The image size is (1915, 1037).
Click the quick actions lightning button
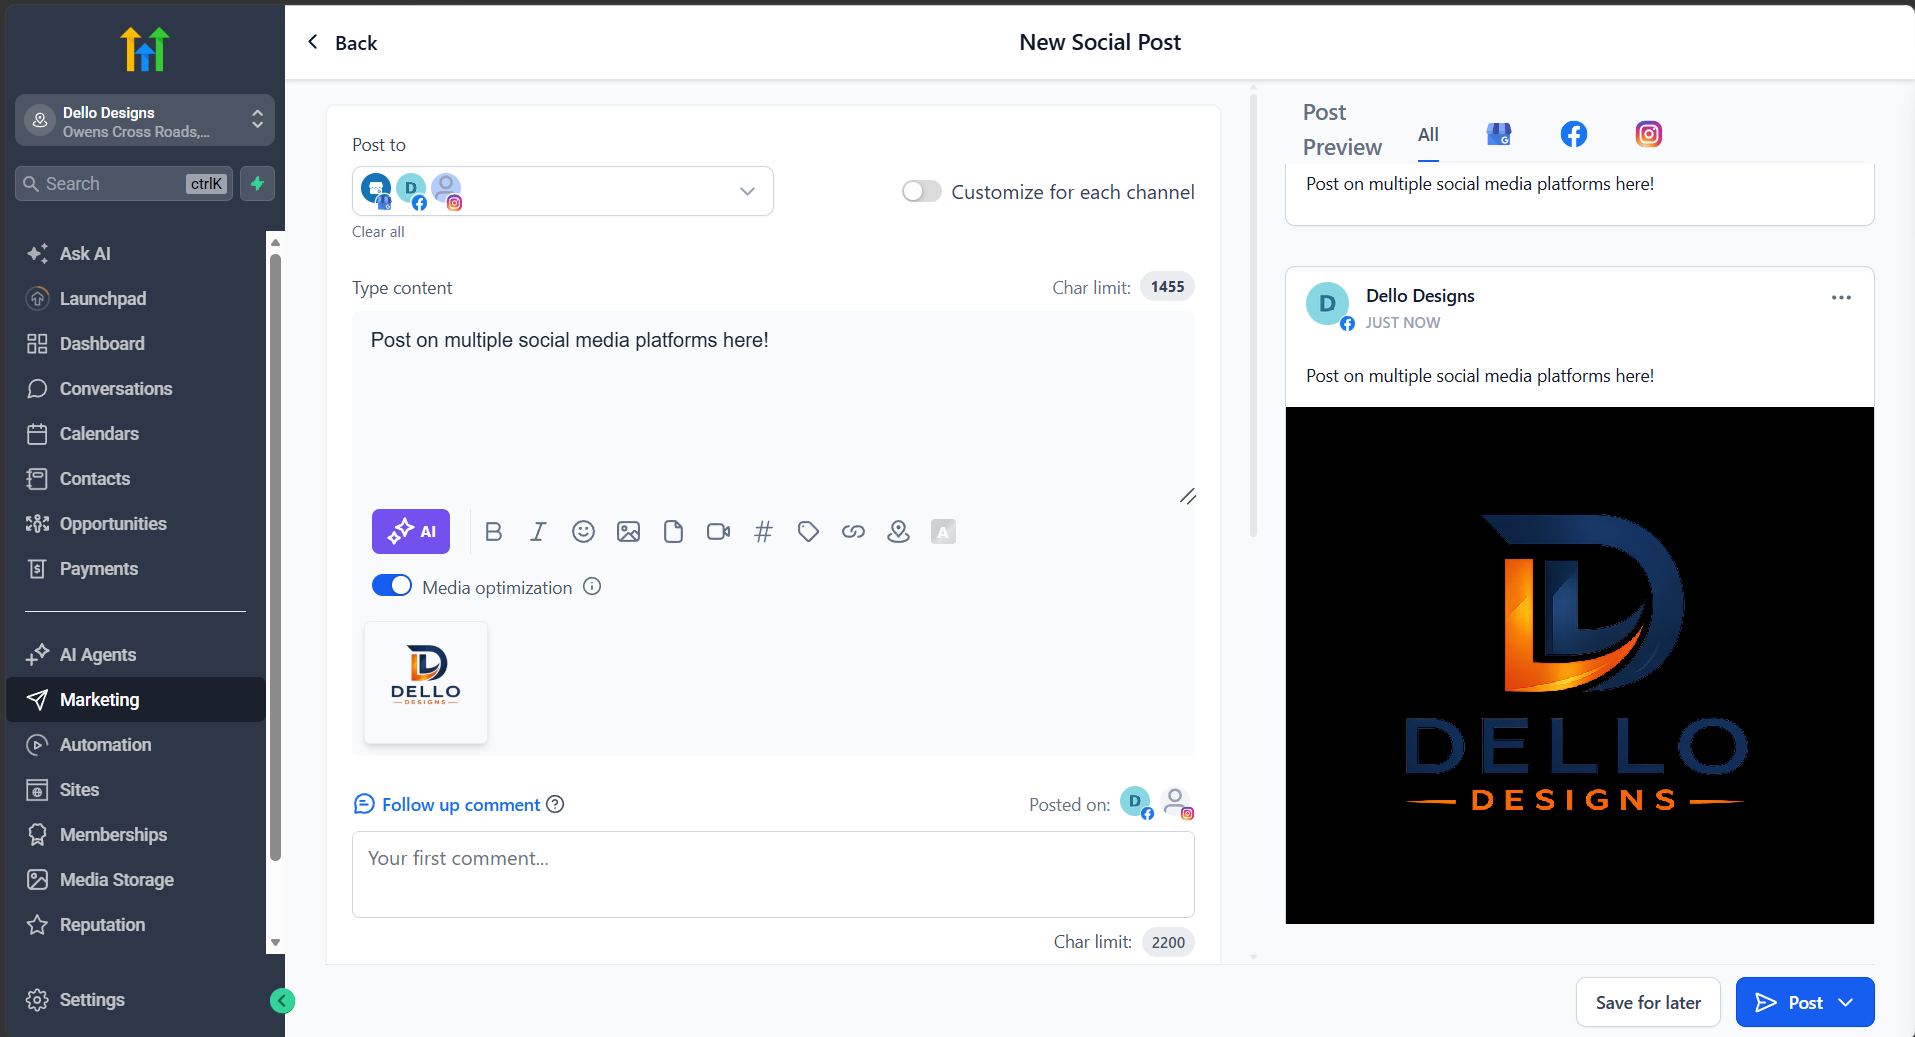point(257,184)
